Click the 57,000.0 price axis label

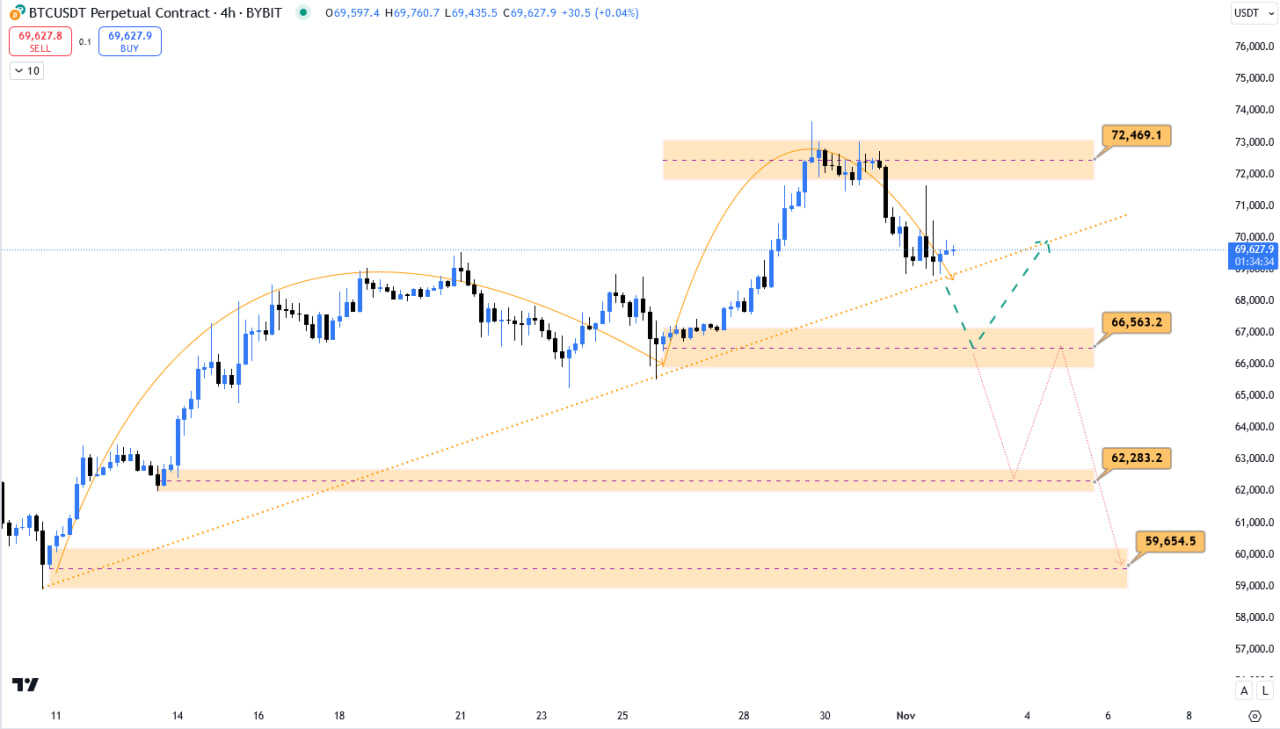pos(1254,649)
